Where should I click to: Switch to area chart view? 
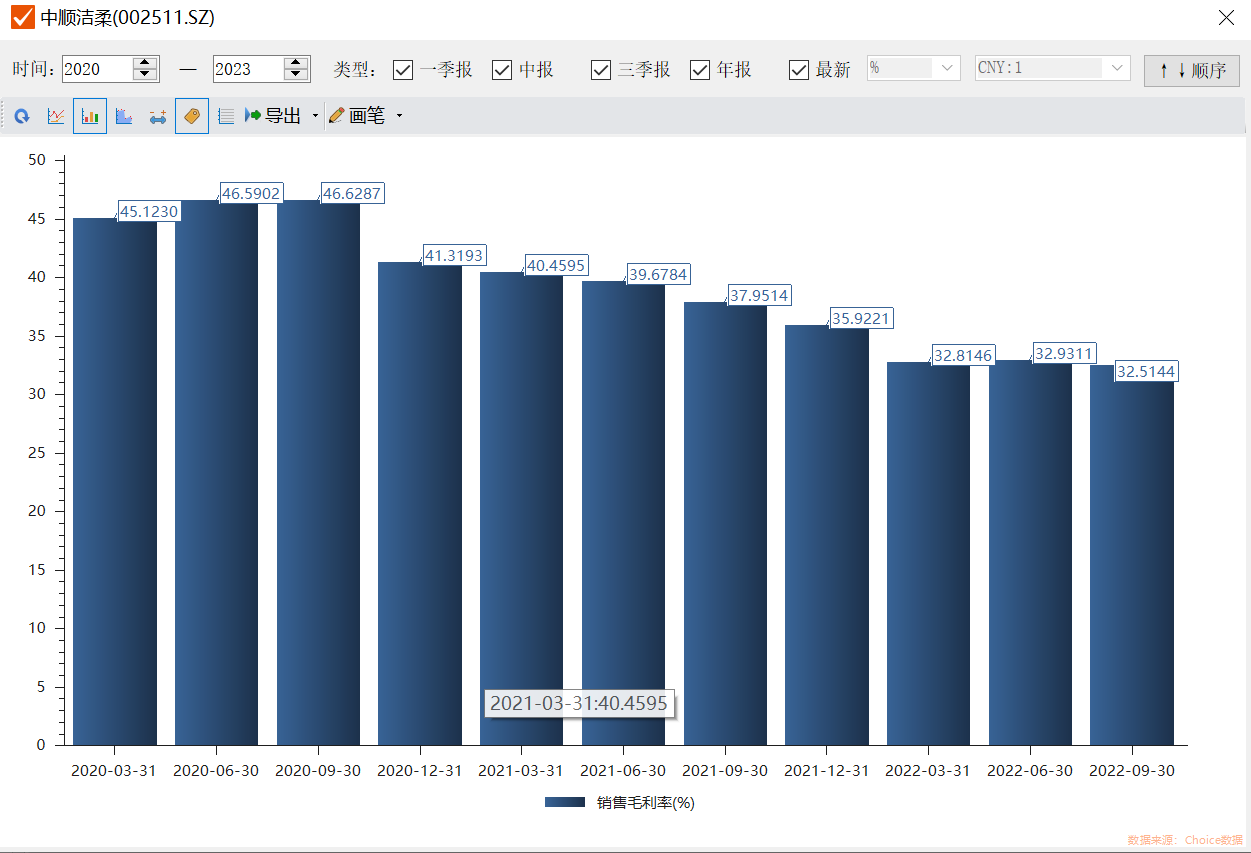click(x=124, y=117)
